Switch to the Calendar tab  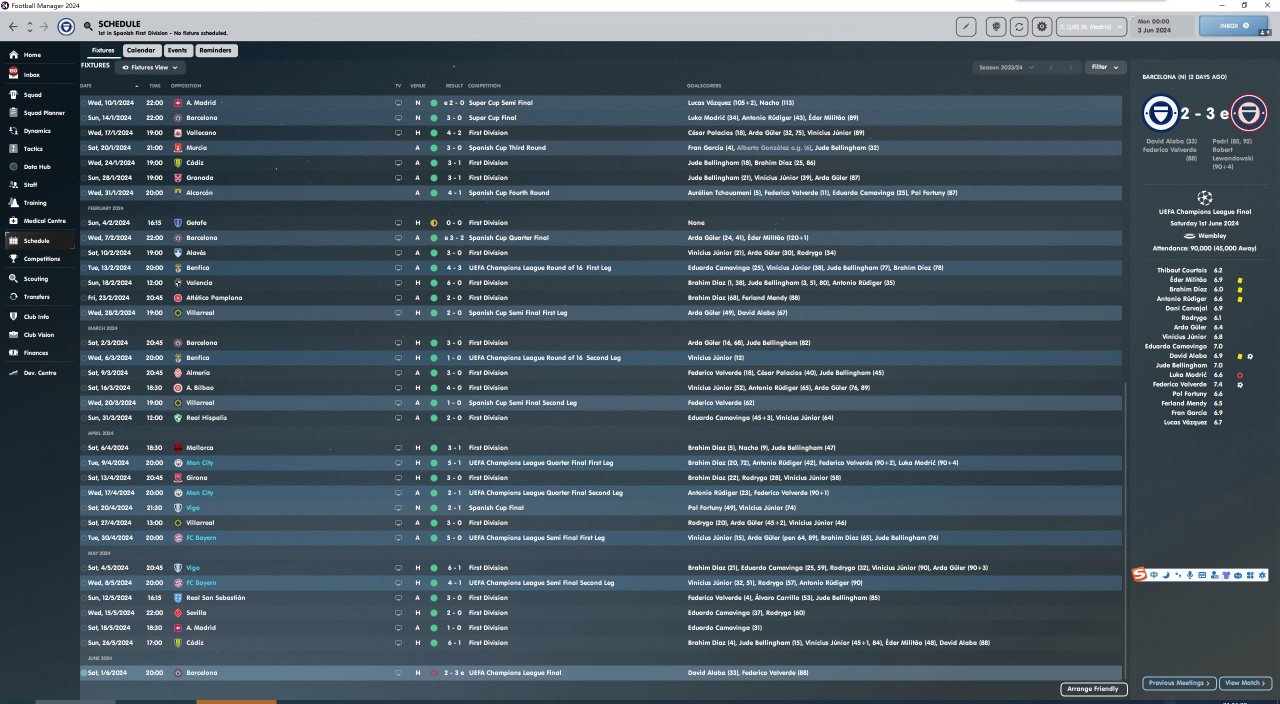141,50
